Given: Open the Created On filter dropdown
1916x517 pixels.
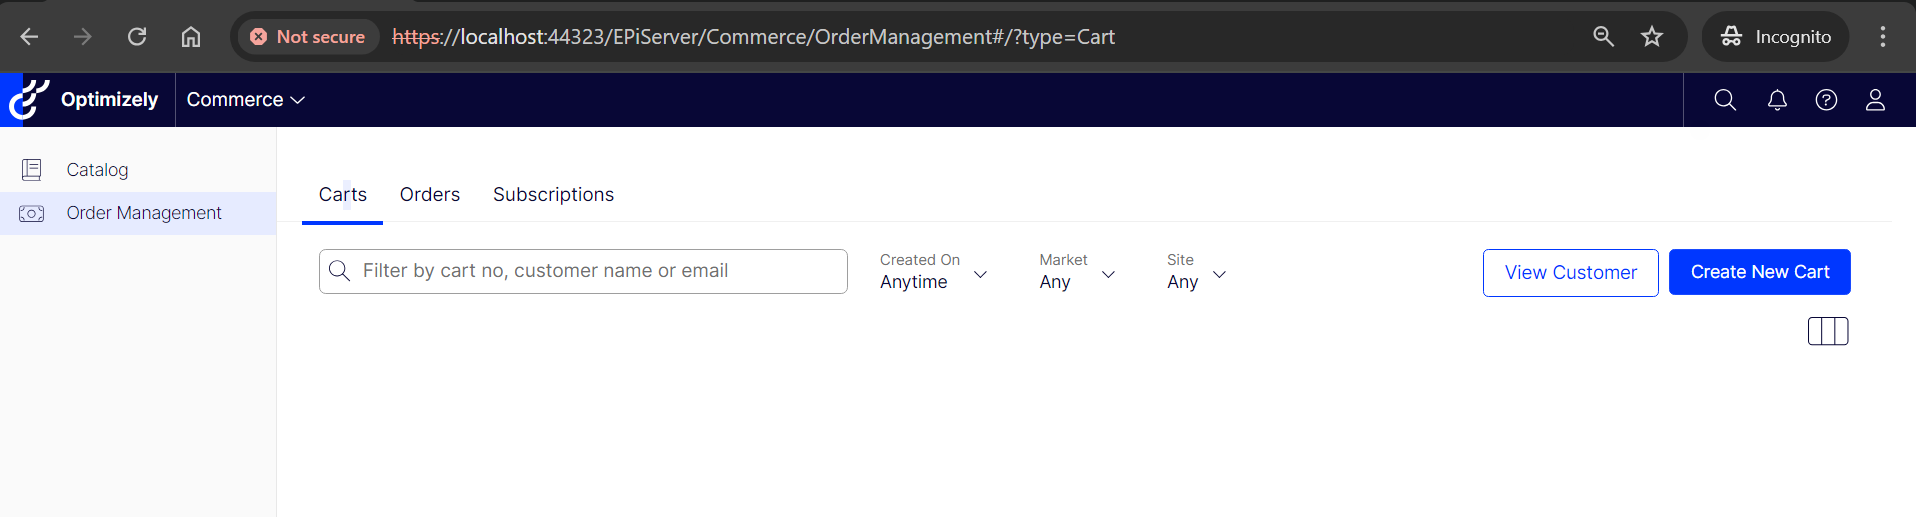Looking at the screenshot, I should (x=933, y=272).
